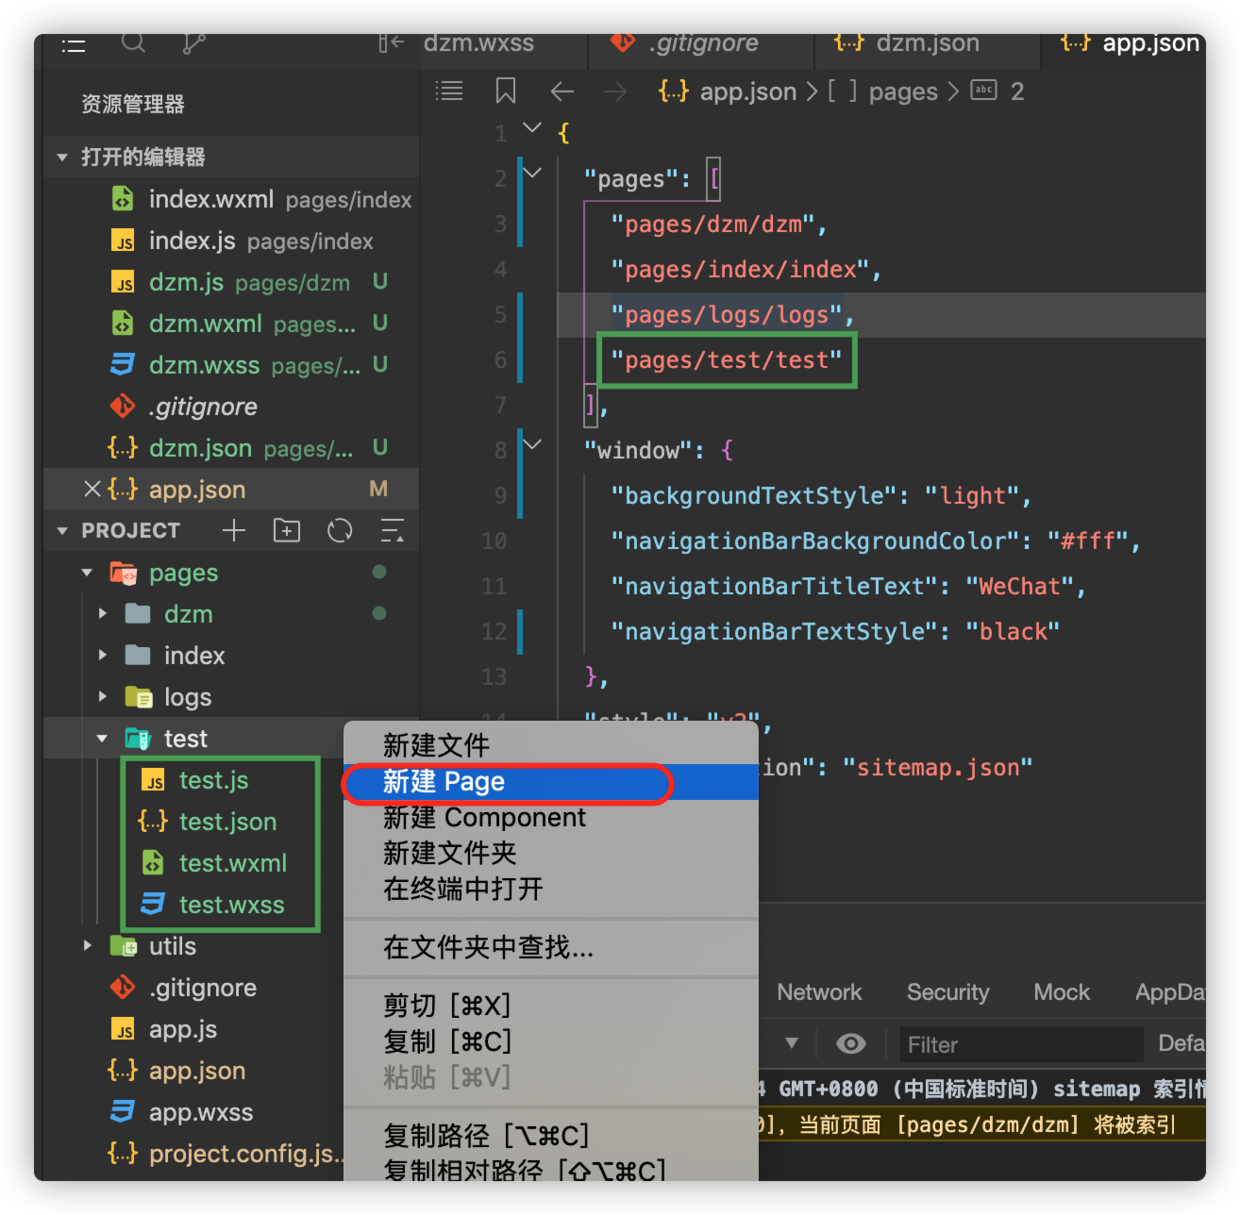This screenshot has height=1215, width=1240.
Task: Open the editor outline icon above line numbers
Action: tap(449, 91)
